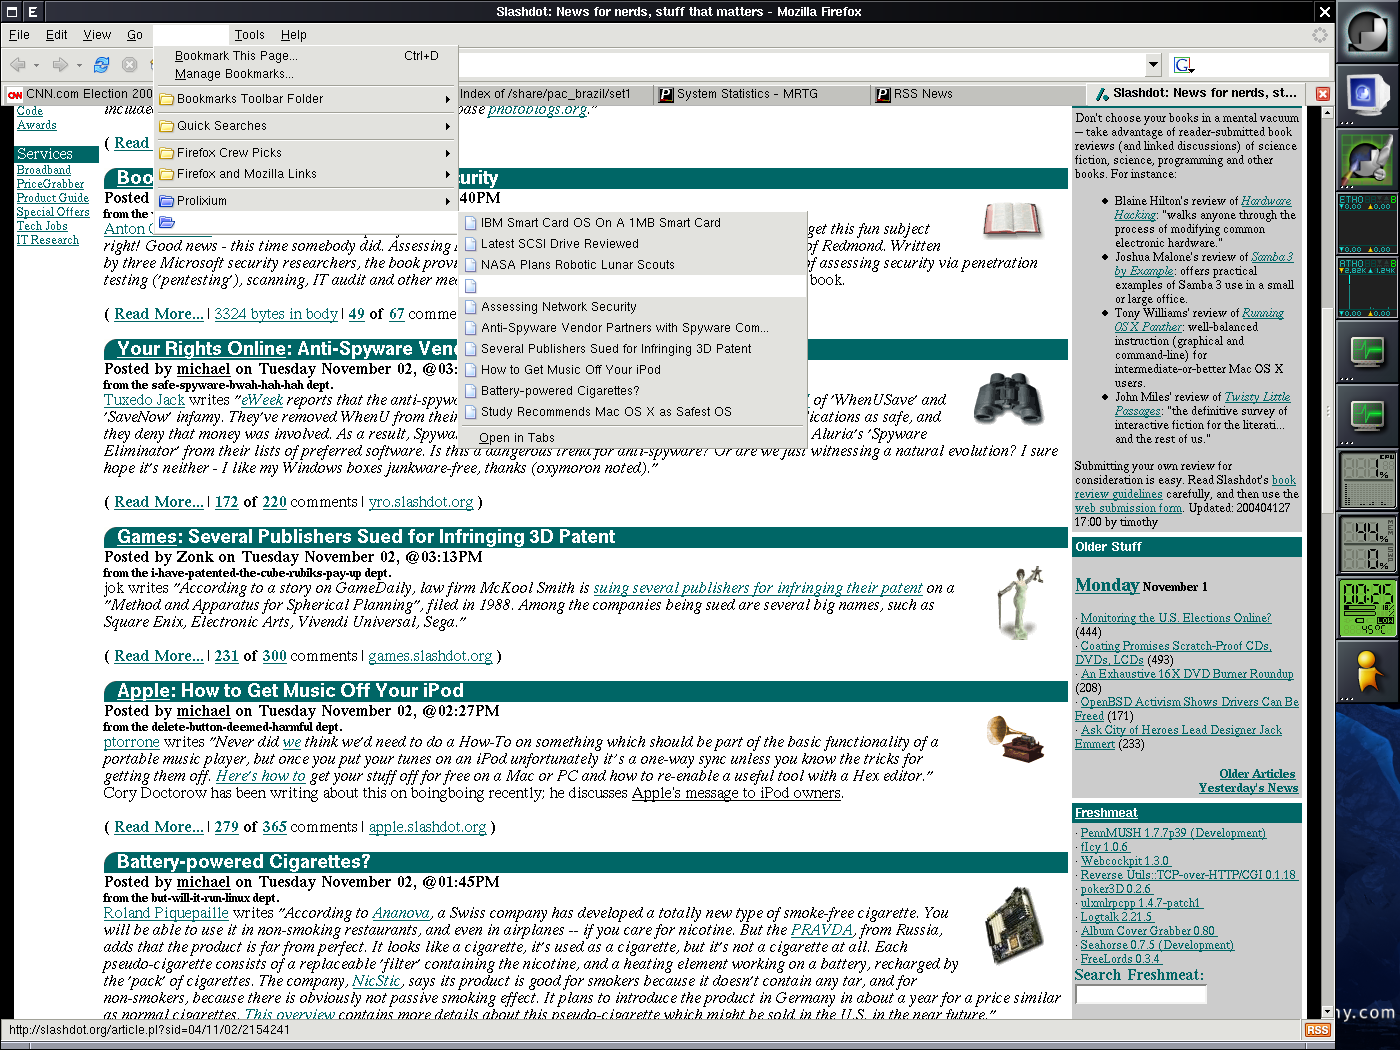Choose Bookmark This Page menu entry
Screen dimensions: 1400x1050
[306, 56]
